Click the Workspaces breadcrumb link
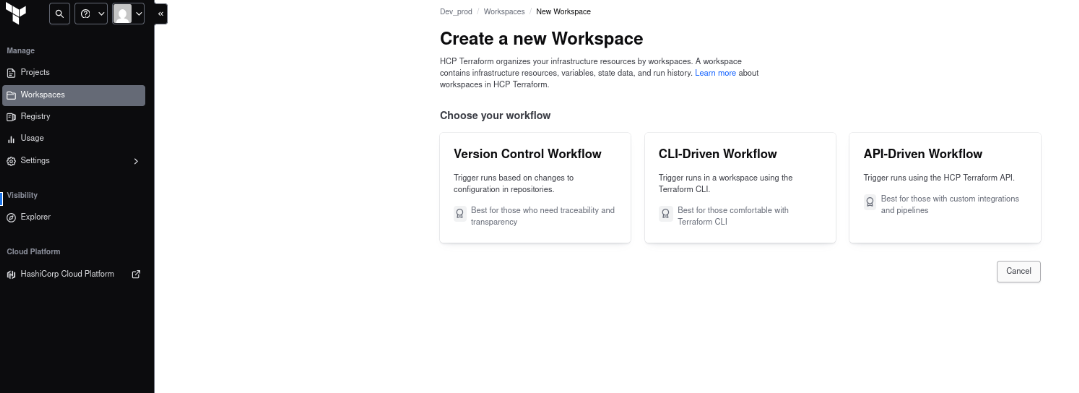This screenshot has width=1079, height=393. point(504,12)
